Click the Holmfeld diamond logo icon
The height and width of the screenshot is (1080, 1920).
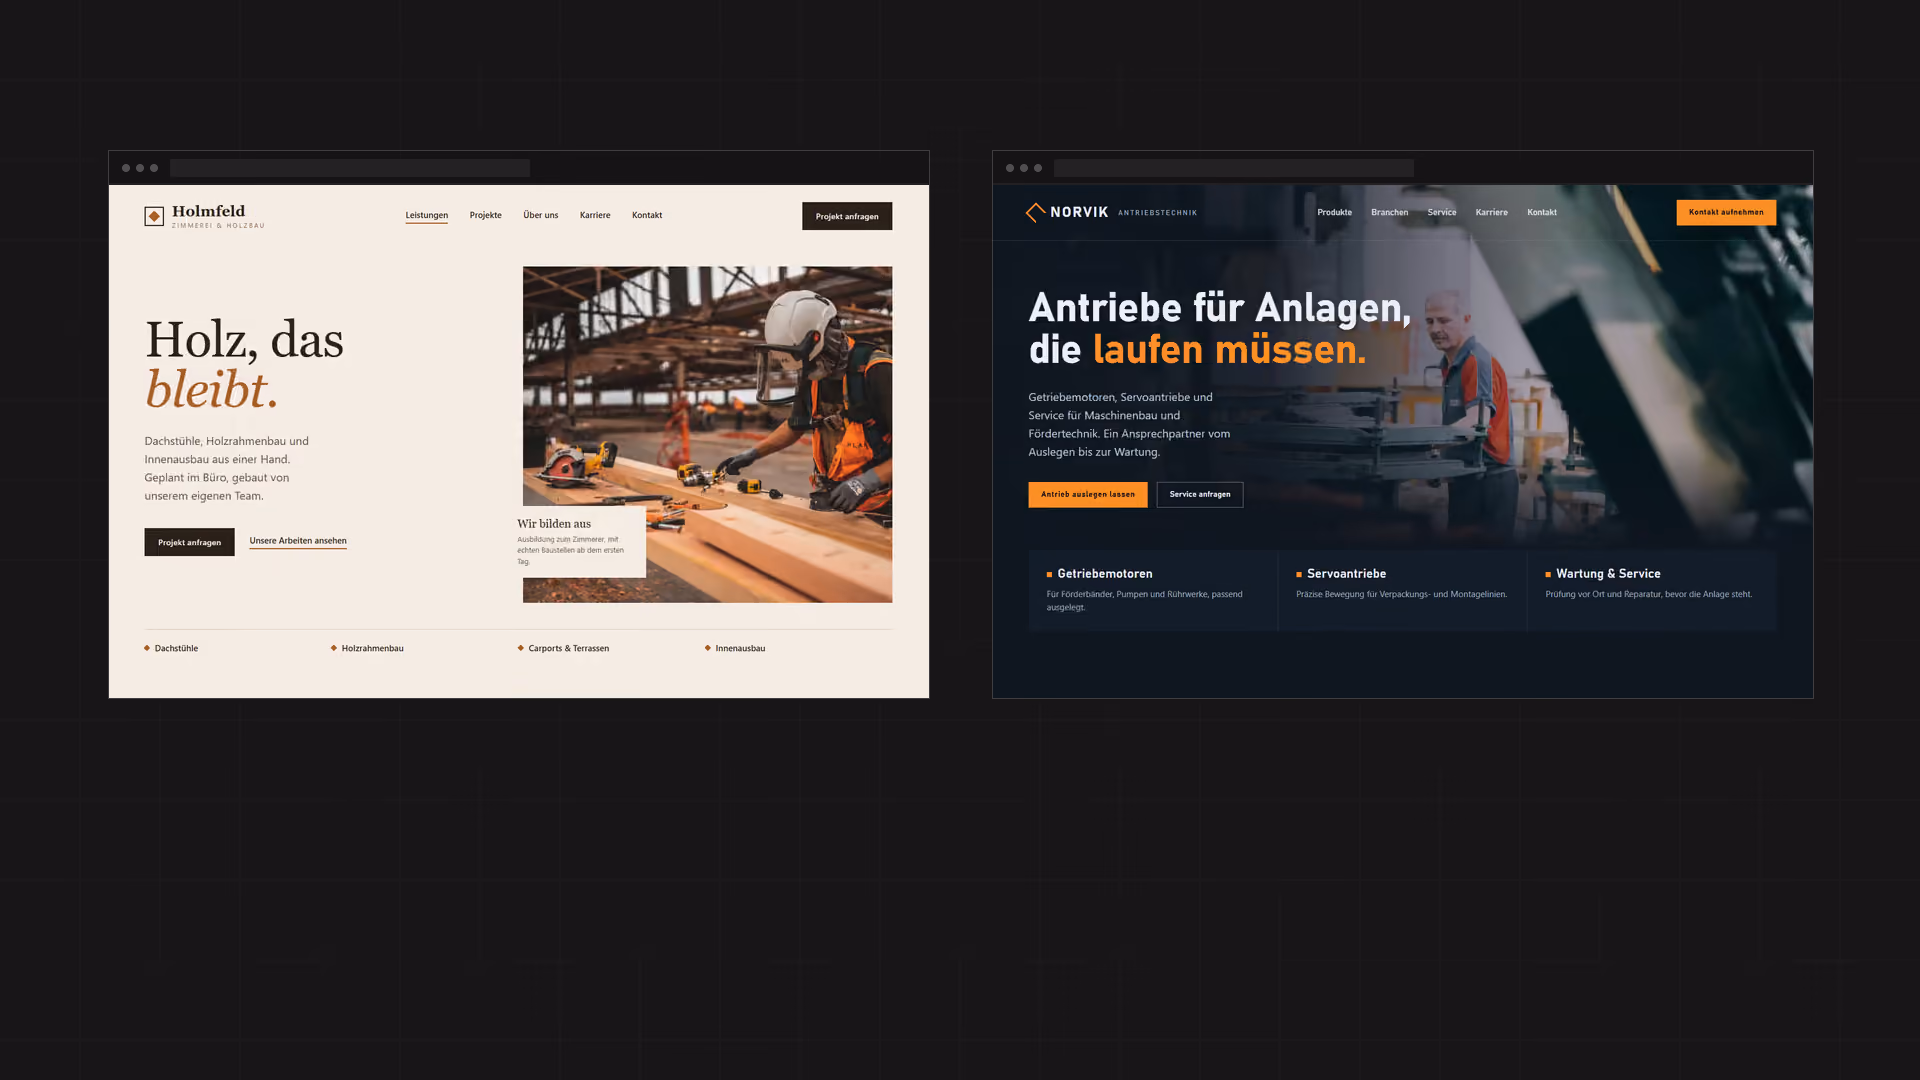pos(154,216)
